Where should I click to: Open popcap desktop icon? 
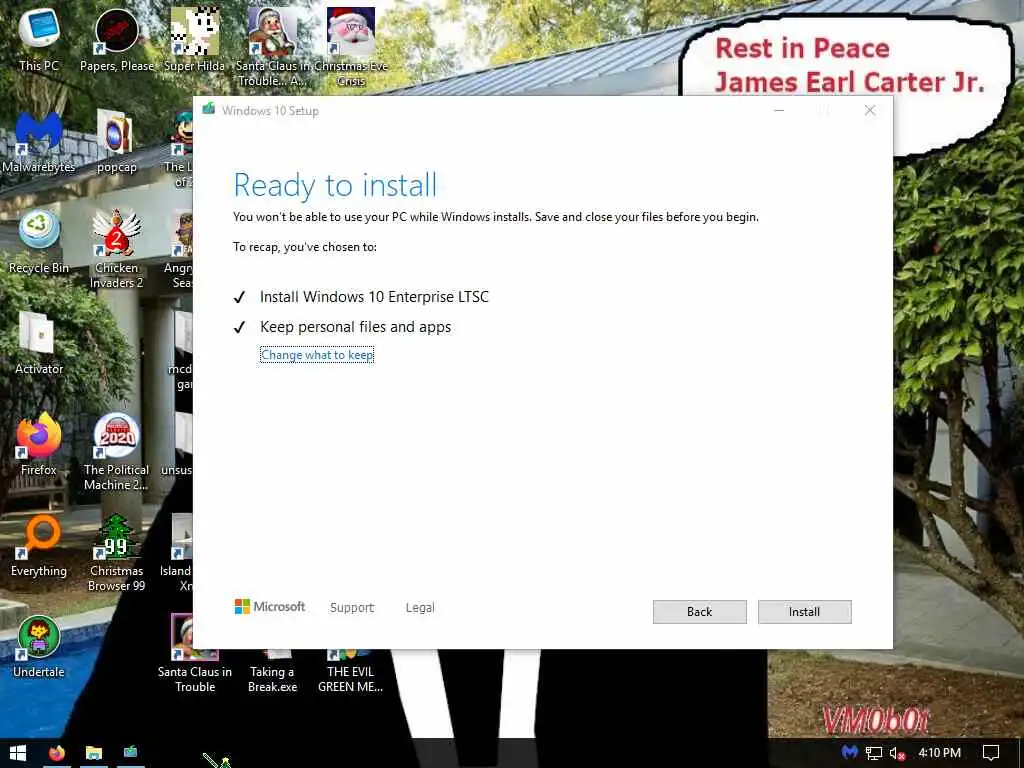point(116,142)
